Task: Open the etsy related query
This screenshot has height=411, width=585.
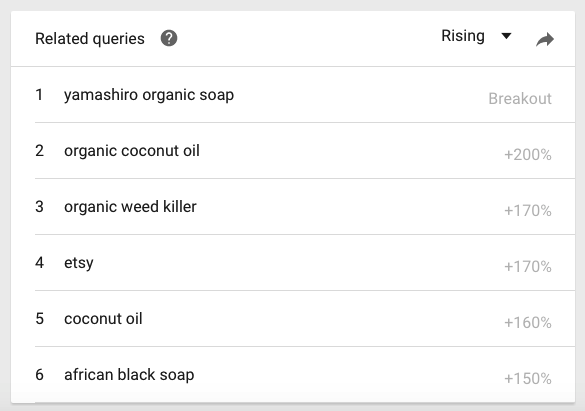Action: coord(79,263)
